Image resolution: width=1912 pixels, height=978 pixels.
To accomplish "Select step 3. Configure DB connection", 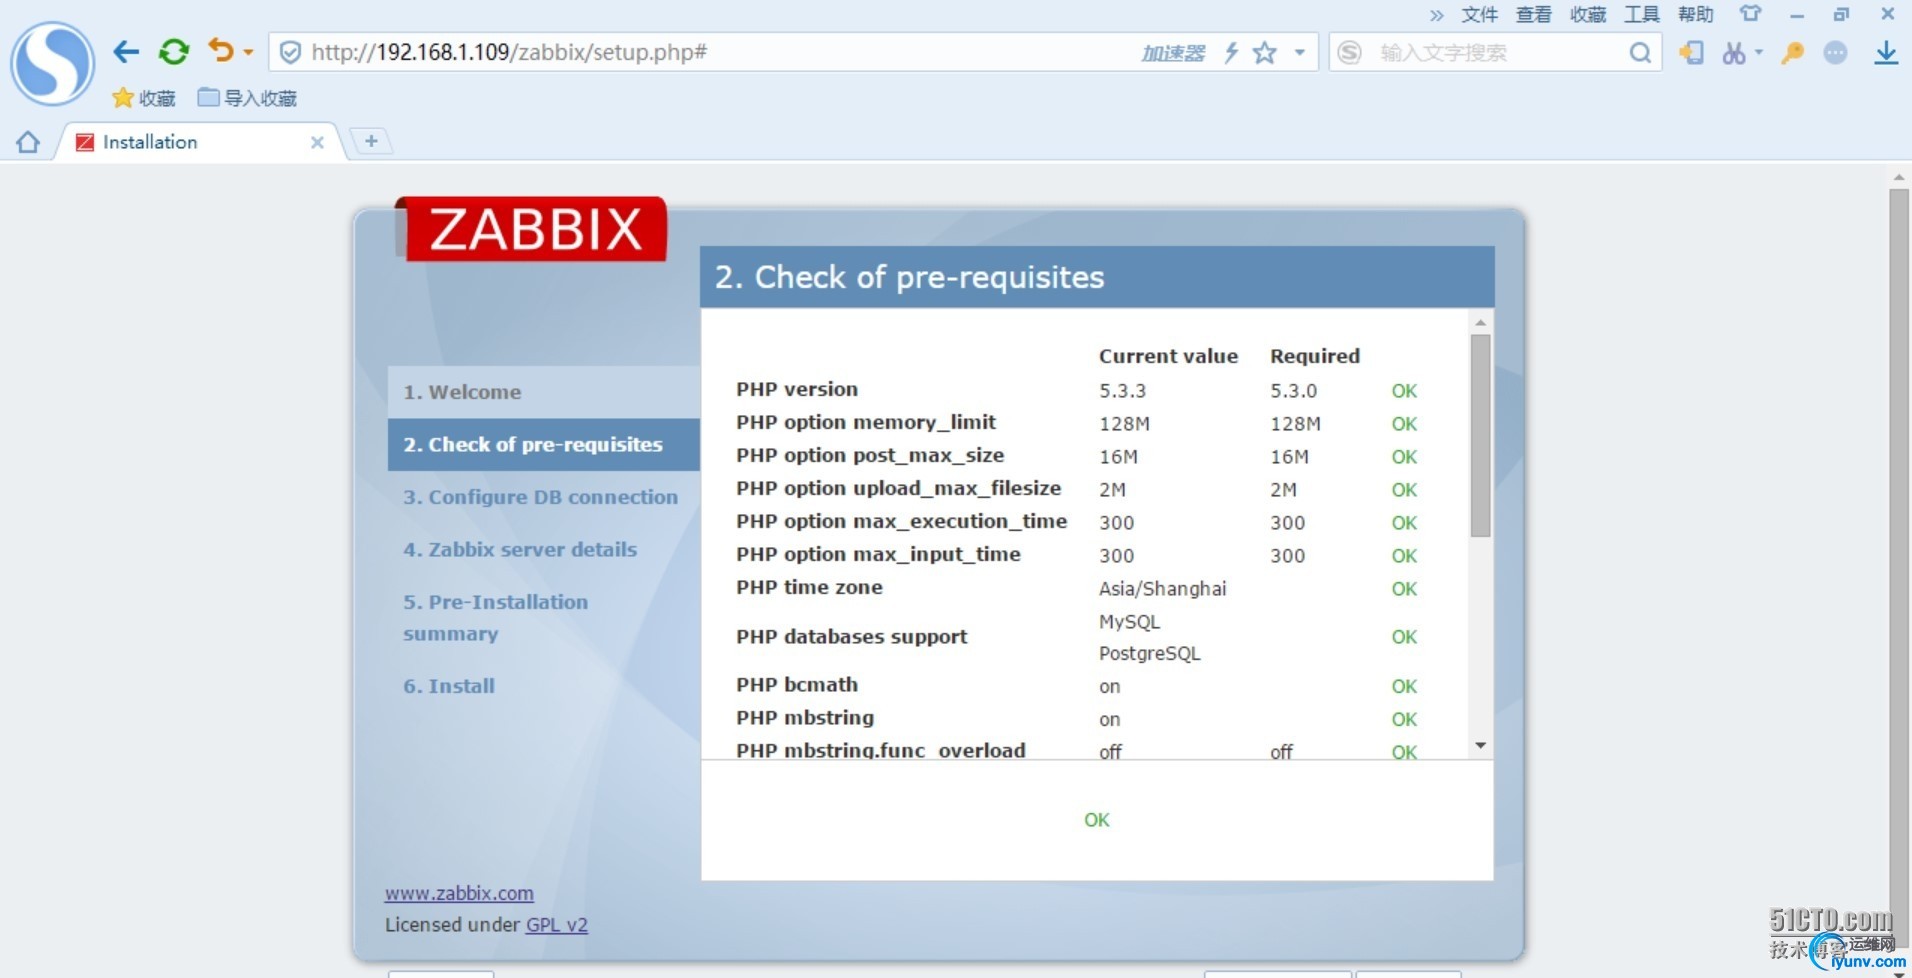I will click(x=540, y=497).
